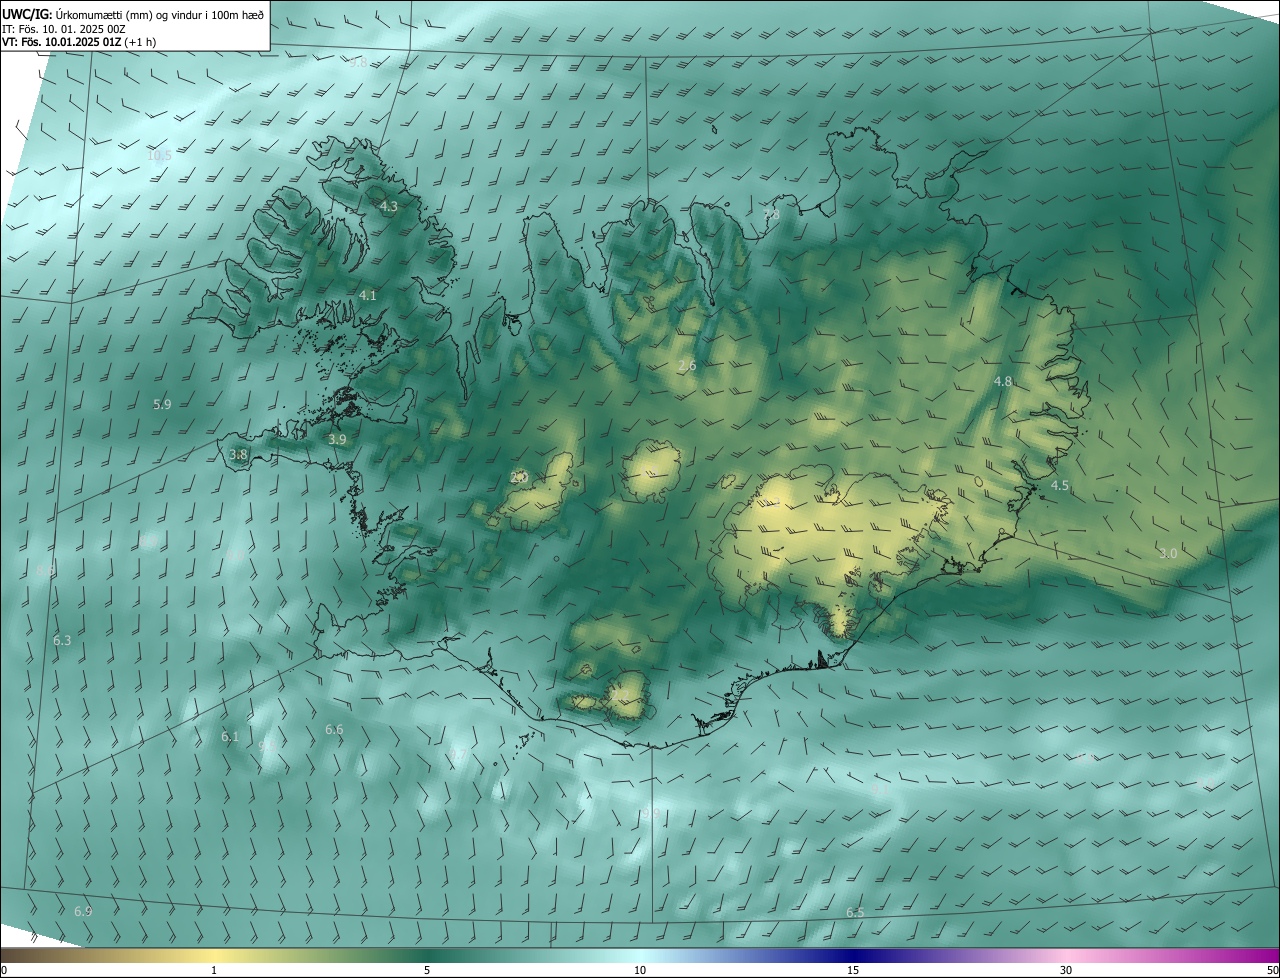Click the 3.0 value label in the southeast sea
1280x978 pixels.
point(1168,553)
